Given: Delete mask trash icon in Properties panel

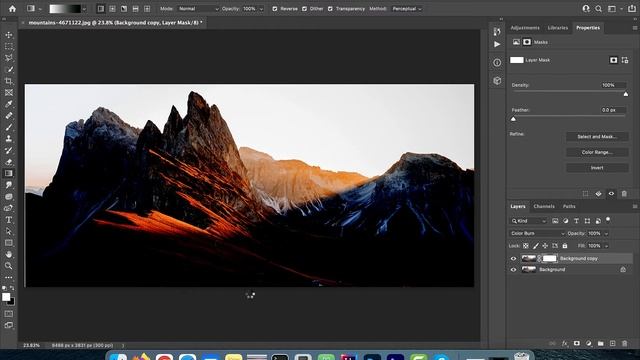Looking at the screenshot, I should tap(624, 194).
